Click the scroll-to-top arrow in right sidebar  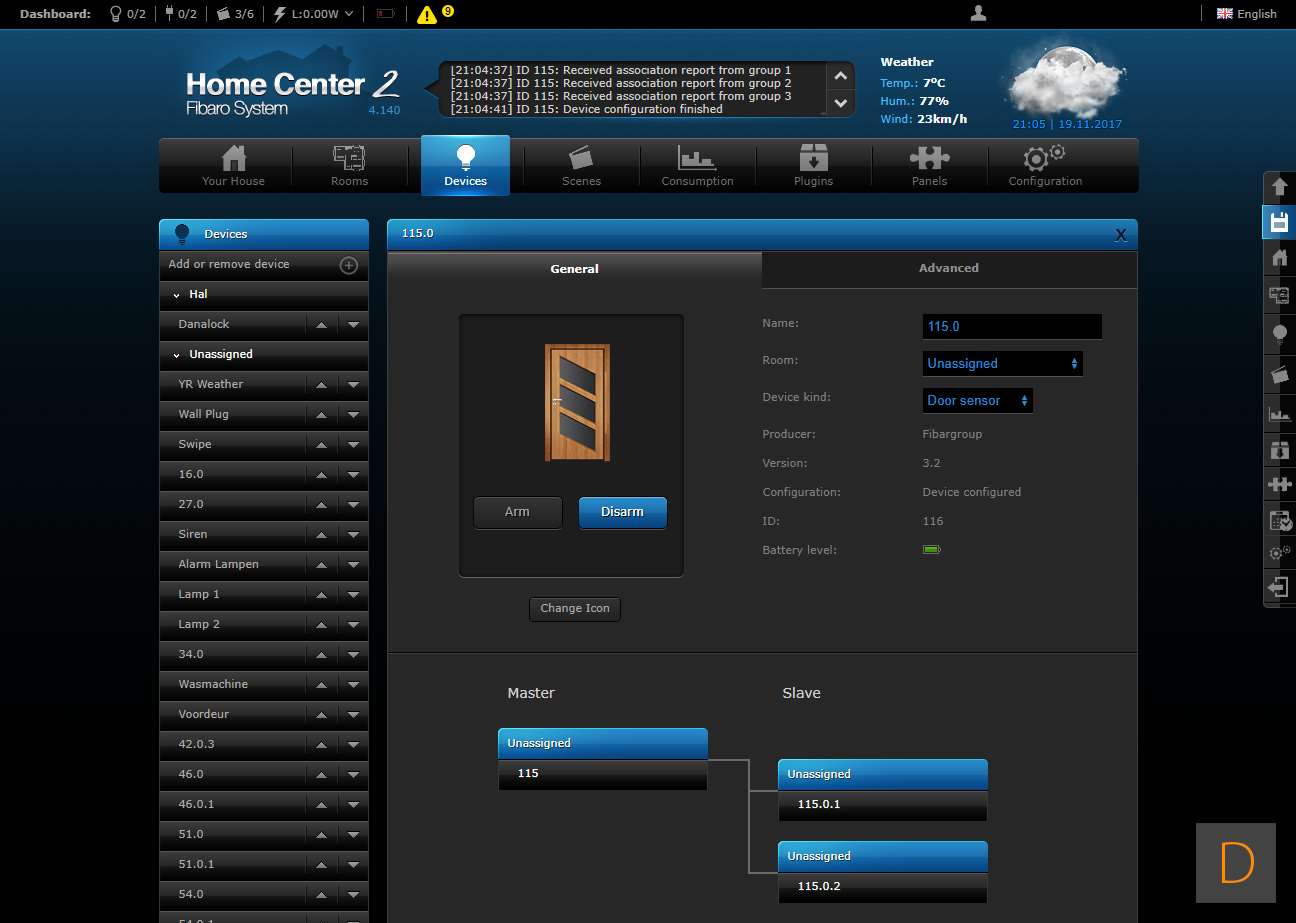tap(1279, 187)
